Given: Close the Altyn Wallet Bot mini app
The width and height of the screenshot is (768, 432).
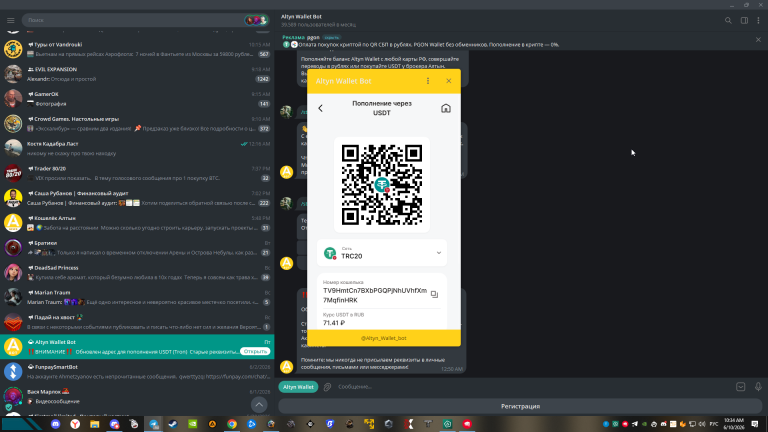Looking at the screenshot, I should coord(449,81).
